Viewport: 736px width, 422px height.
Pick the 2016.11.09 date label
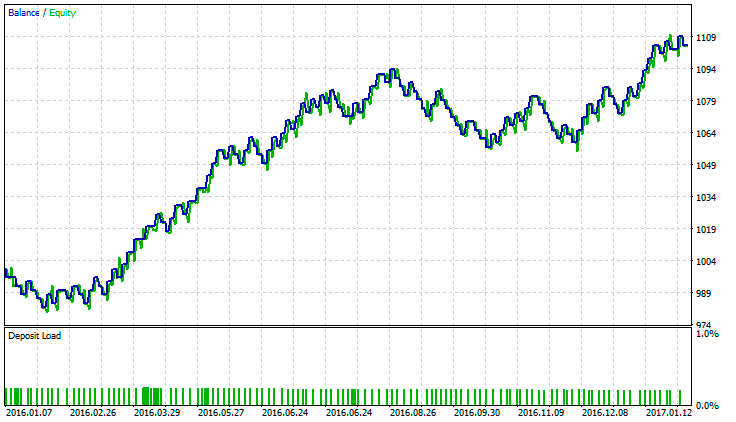pos(541,413)
